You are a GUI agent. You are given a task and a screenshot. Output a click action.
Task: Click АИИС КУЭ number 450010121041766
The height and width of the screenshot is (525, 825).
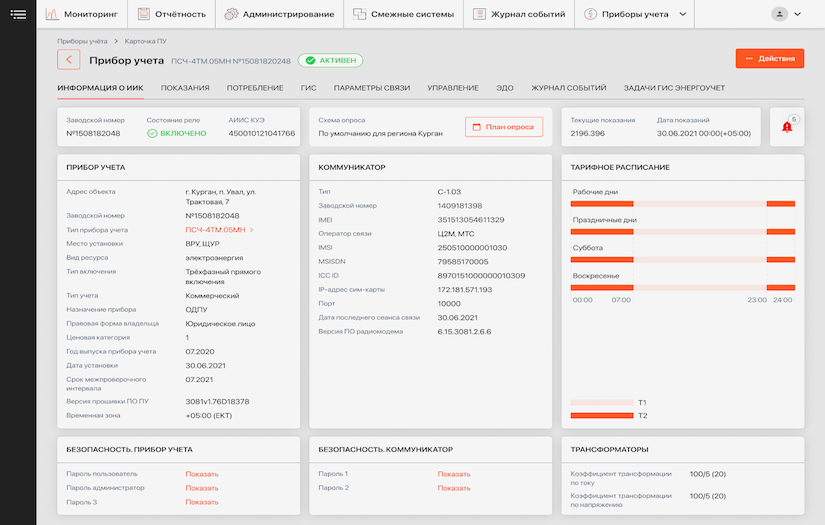261,133
